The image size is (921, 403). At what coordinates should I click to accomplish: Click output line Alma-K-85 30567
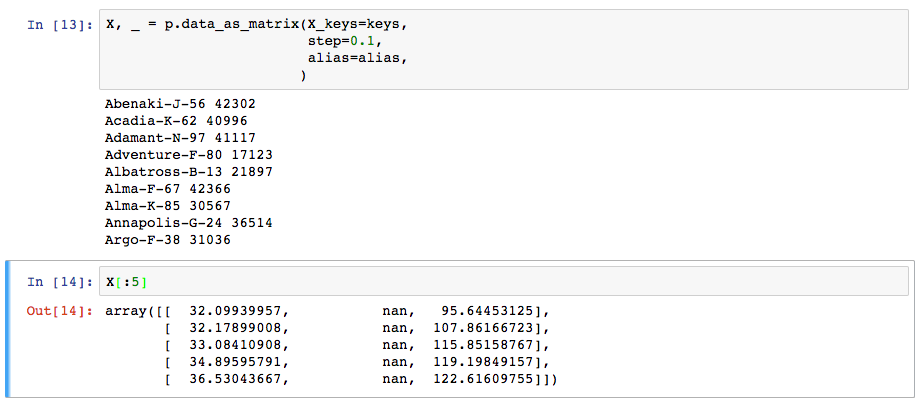pyautogui.click(x=168, y=206)
